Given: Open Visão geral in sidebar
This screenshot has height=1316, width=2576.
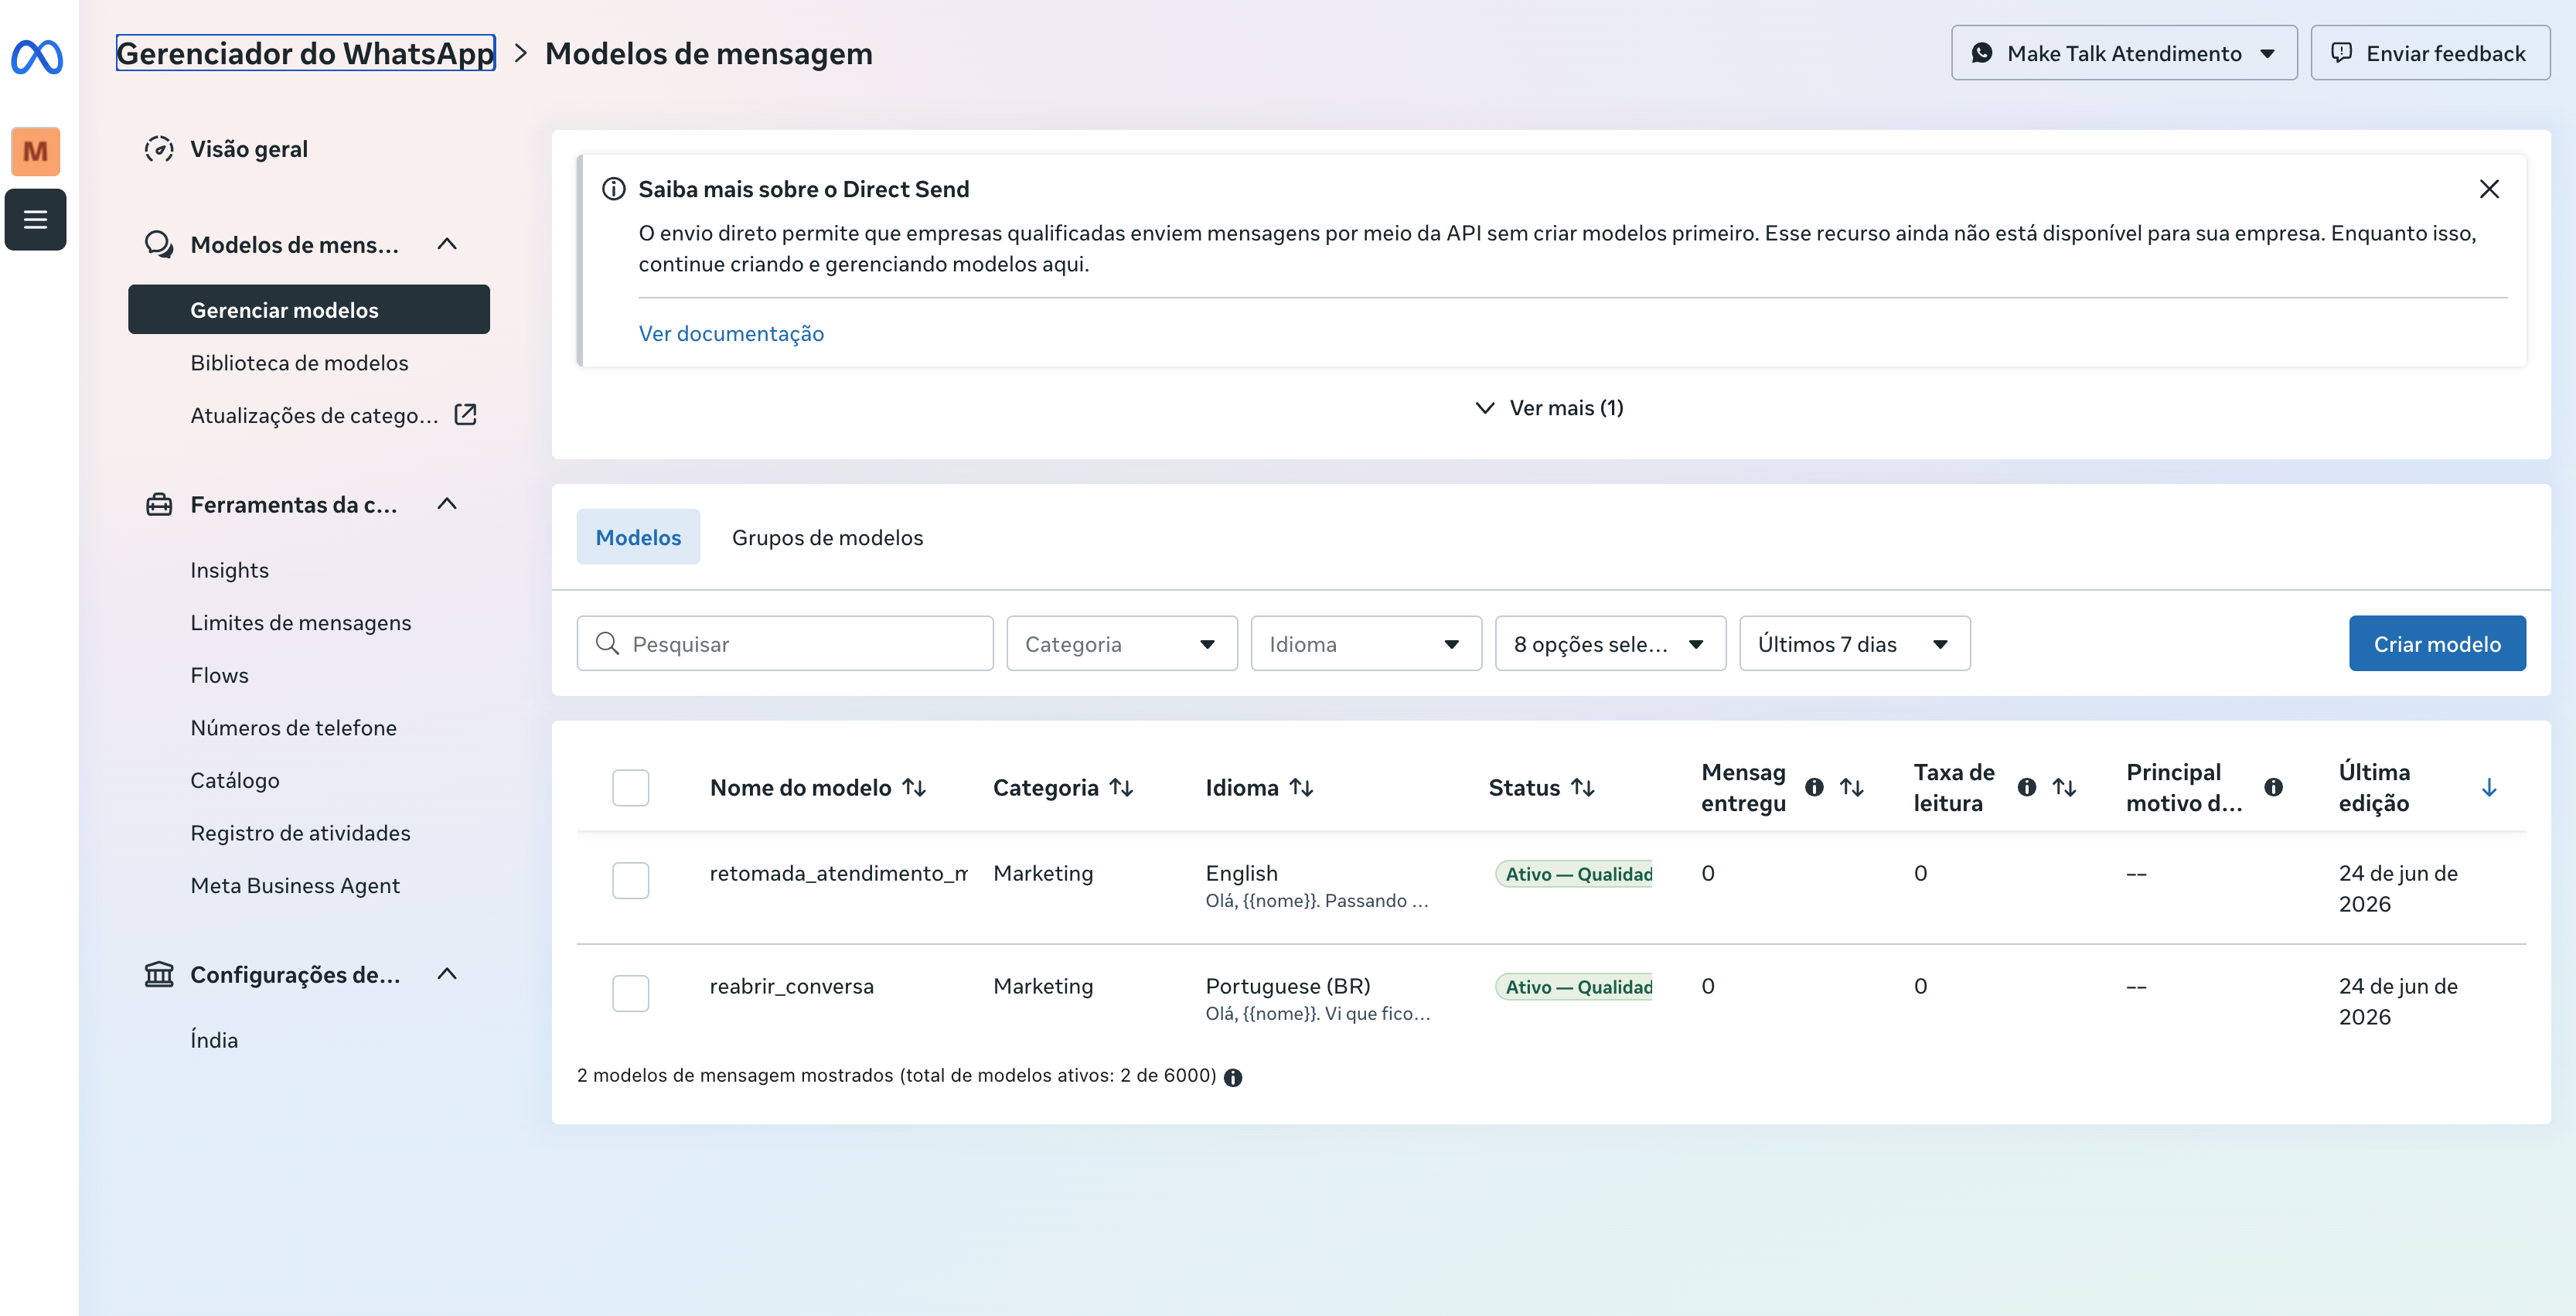Looking at the screenshot, I should (x=249, y=149).
